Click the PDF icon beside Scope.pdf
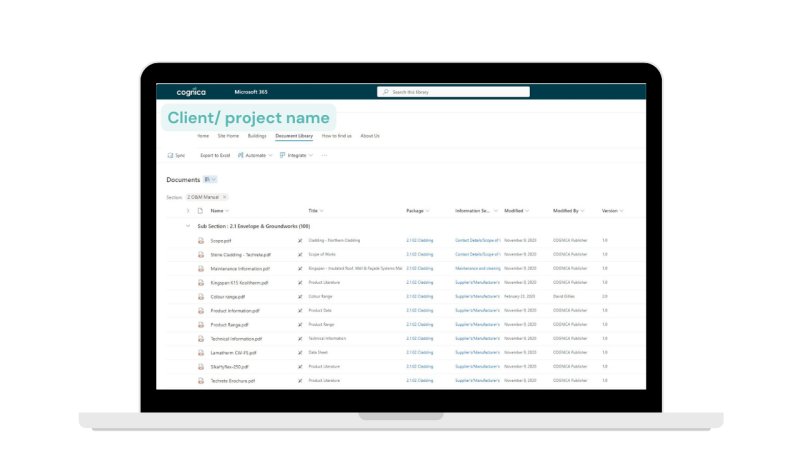Image resolution: width=800 pixels, height=450 pixels. click(200, 241)
